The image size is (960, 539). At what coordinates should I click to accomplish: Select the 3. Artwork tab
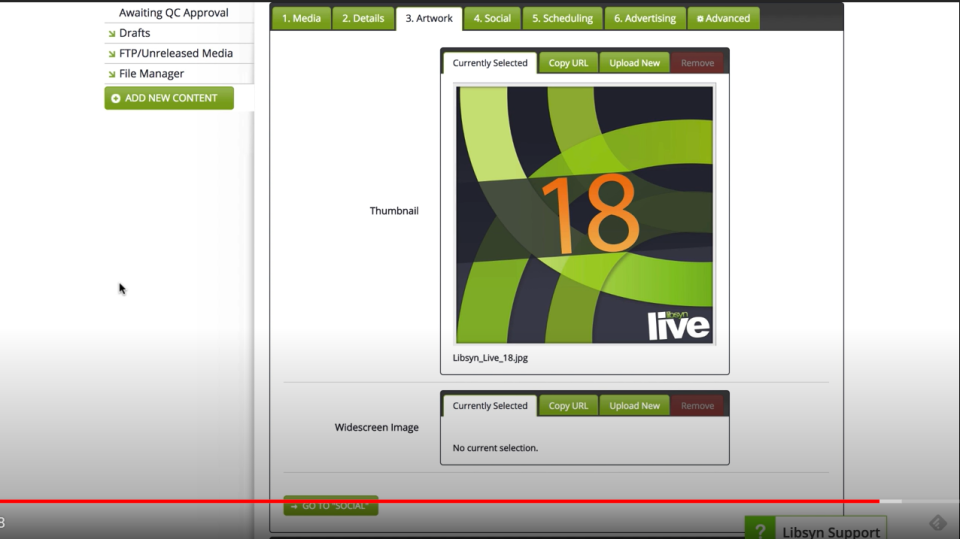[429, 18]
